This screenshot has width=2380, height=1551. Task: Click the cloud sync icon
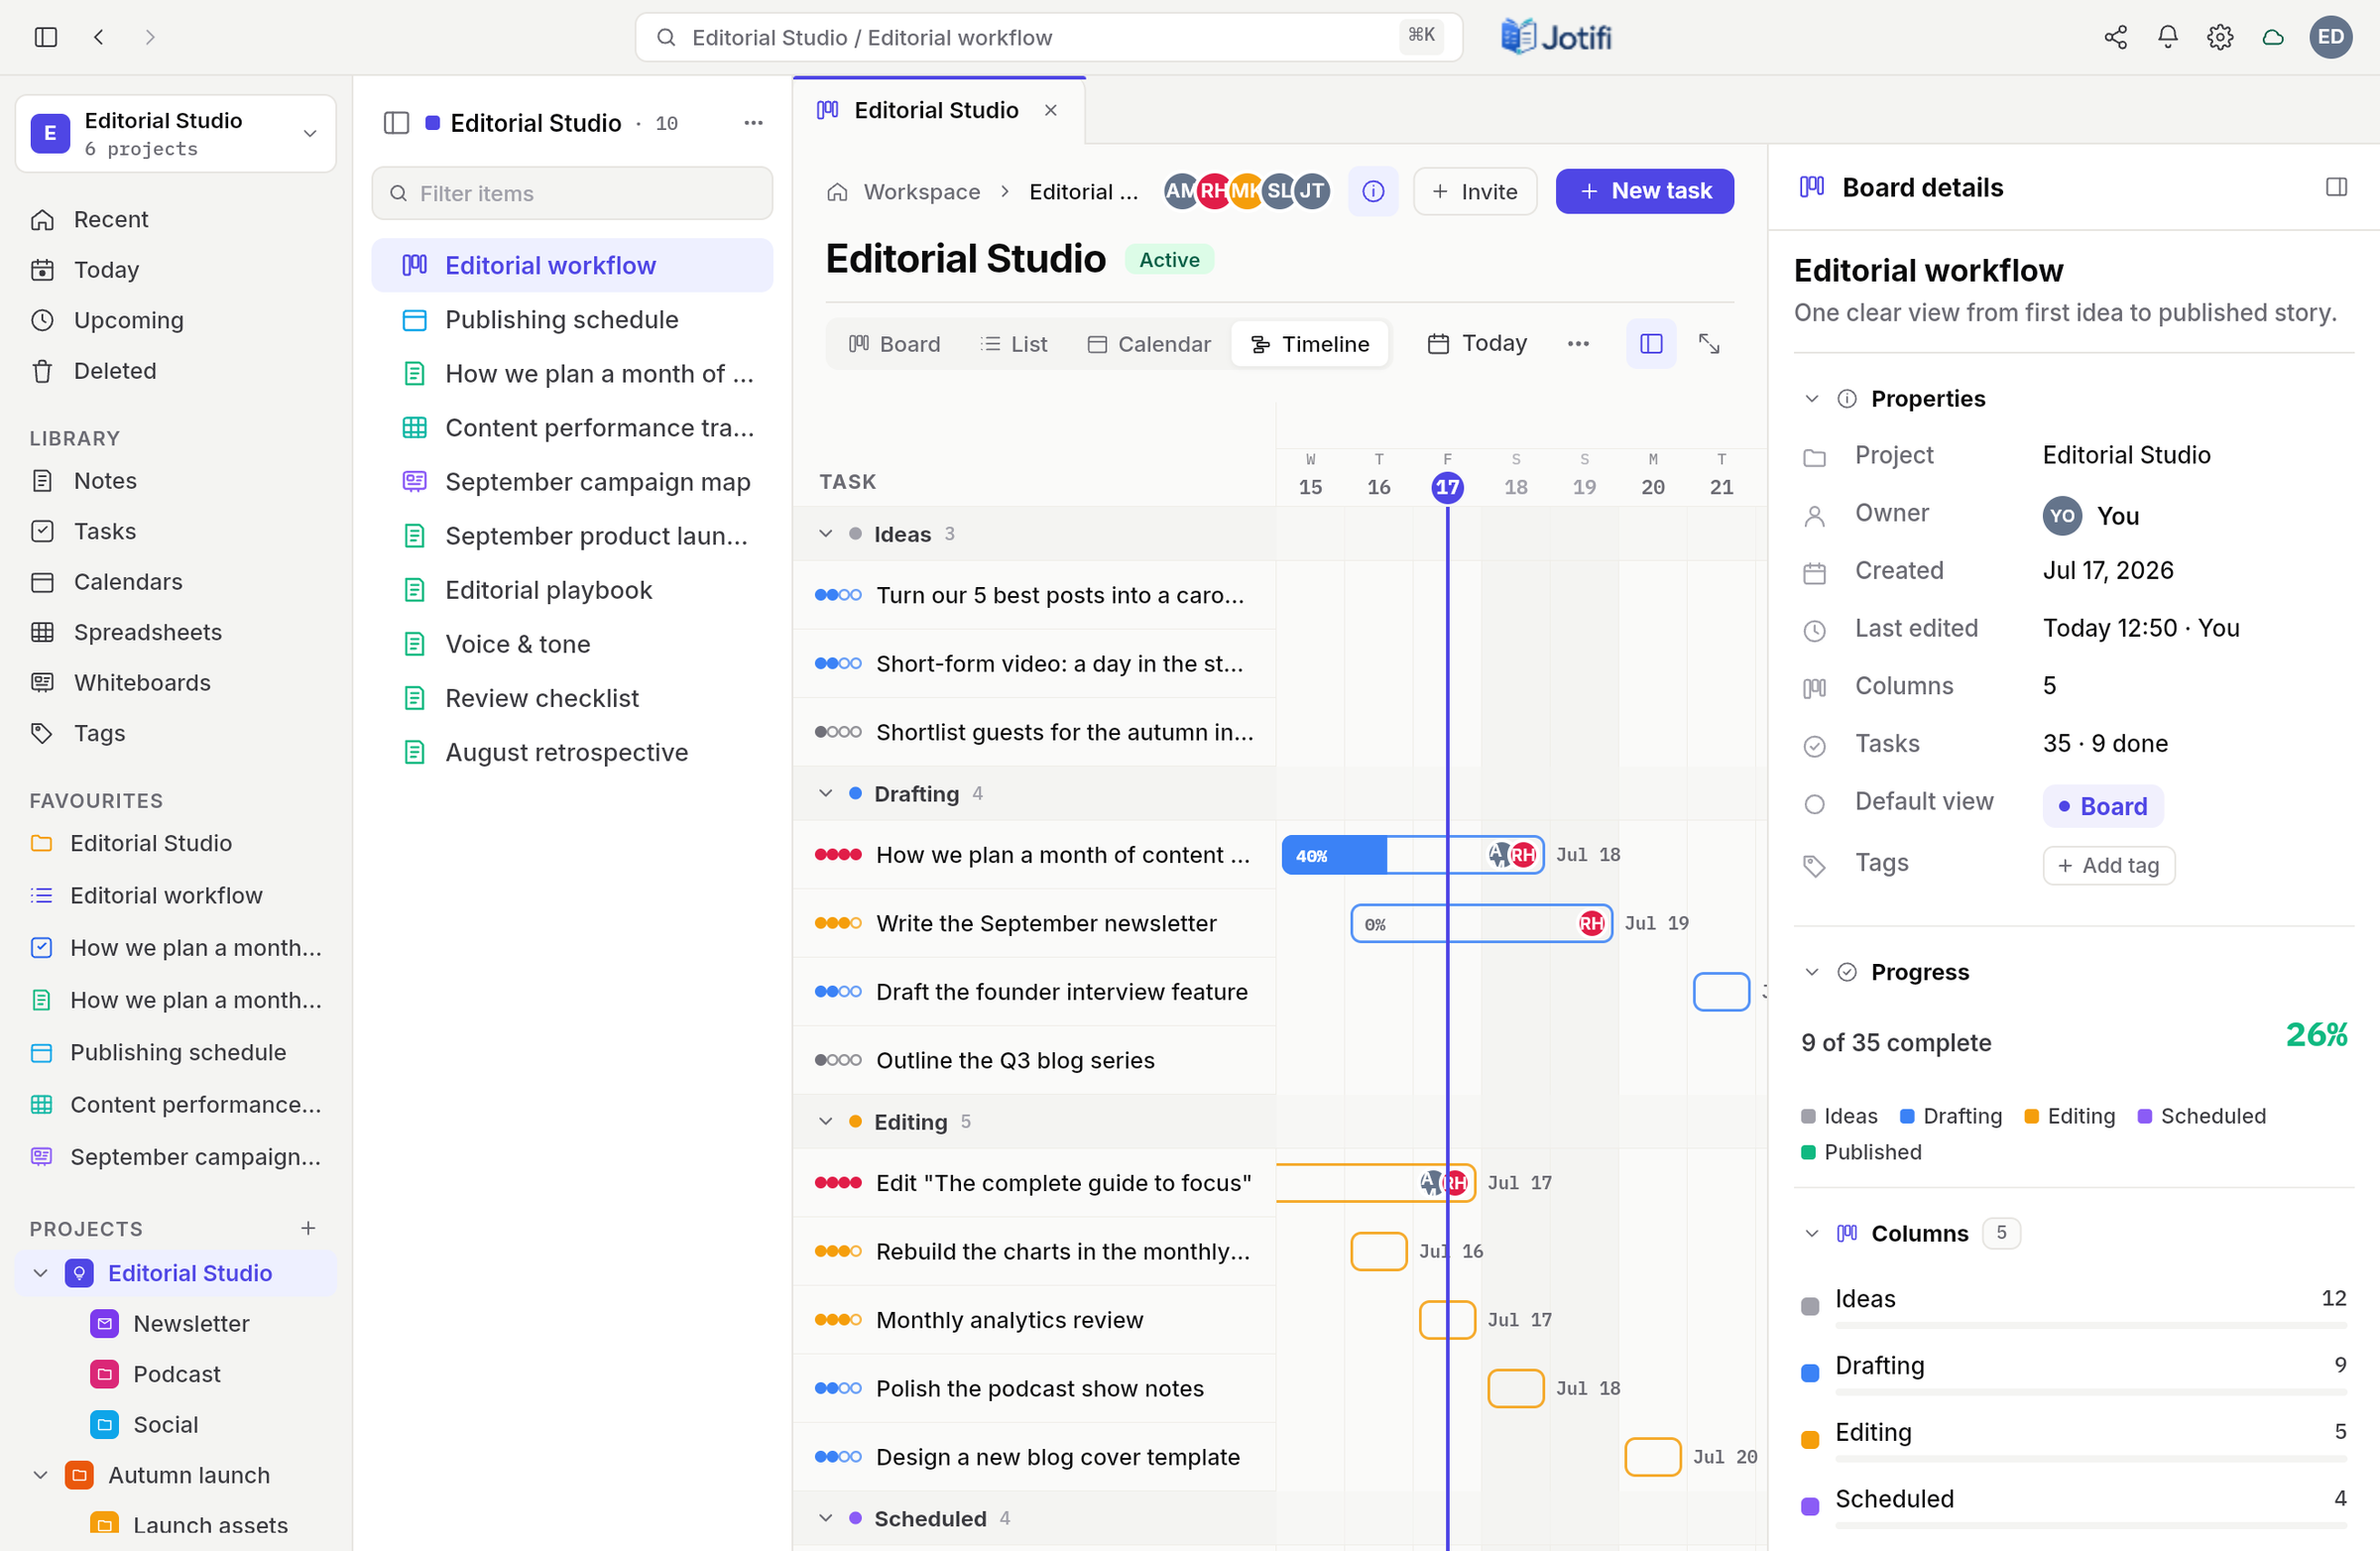coord(2272,37)
